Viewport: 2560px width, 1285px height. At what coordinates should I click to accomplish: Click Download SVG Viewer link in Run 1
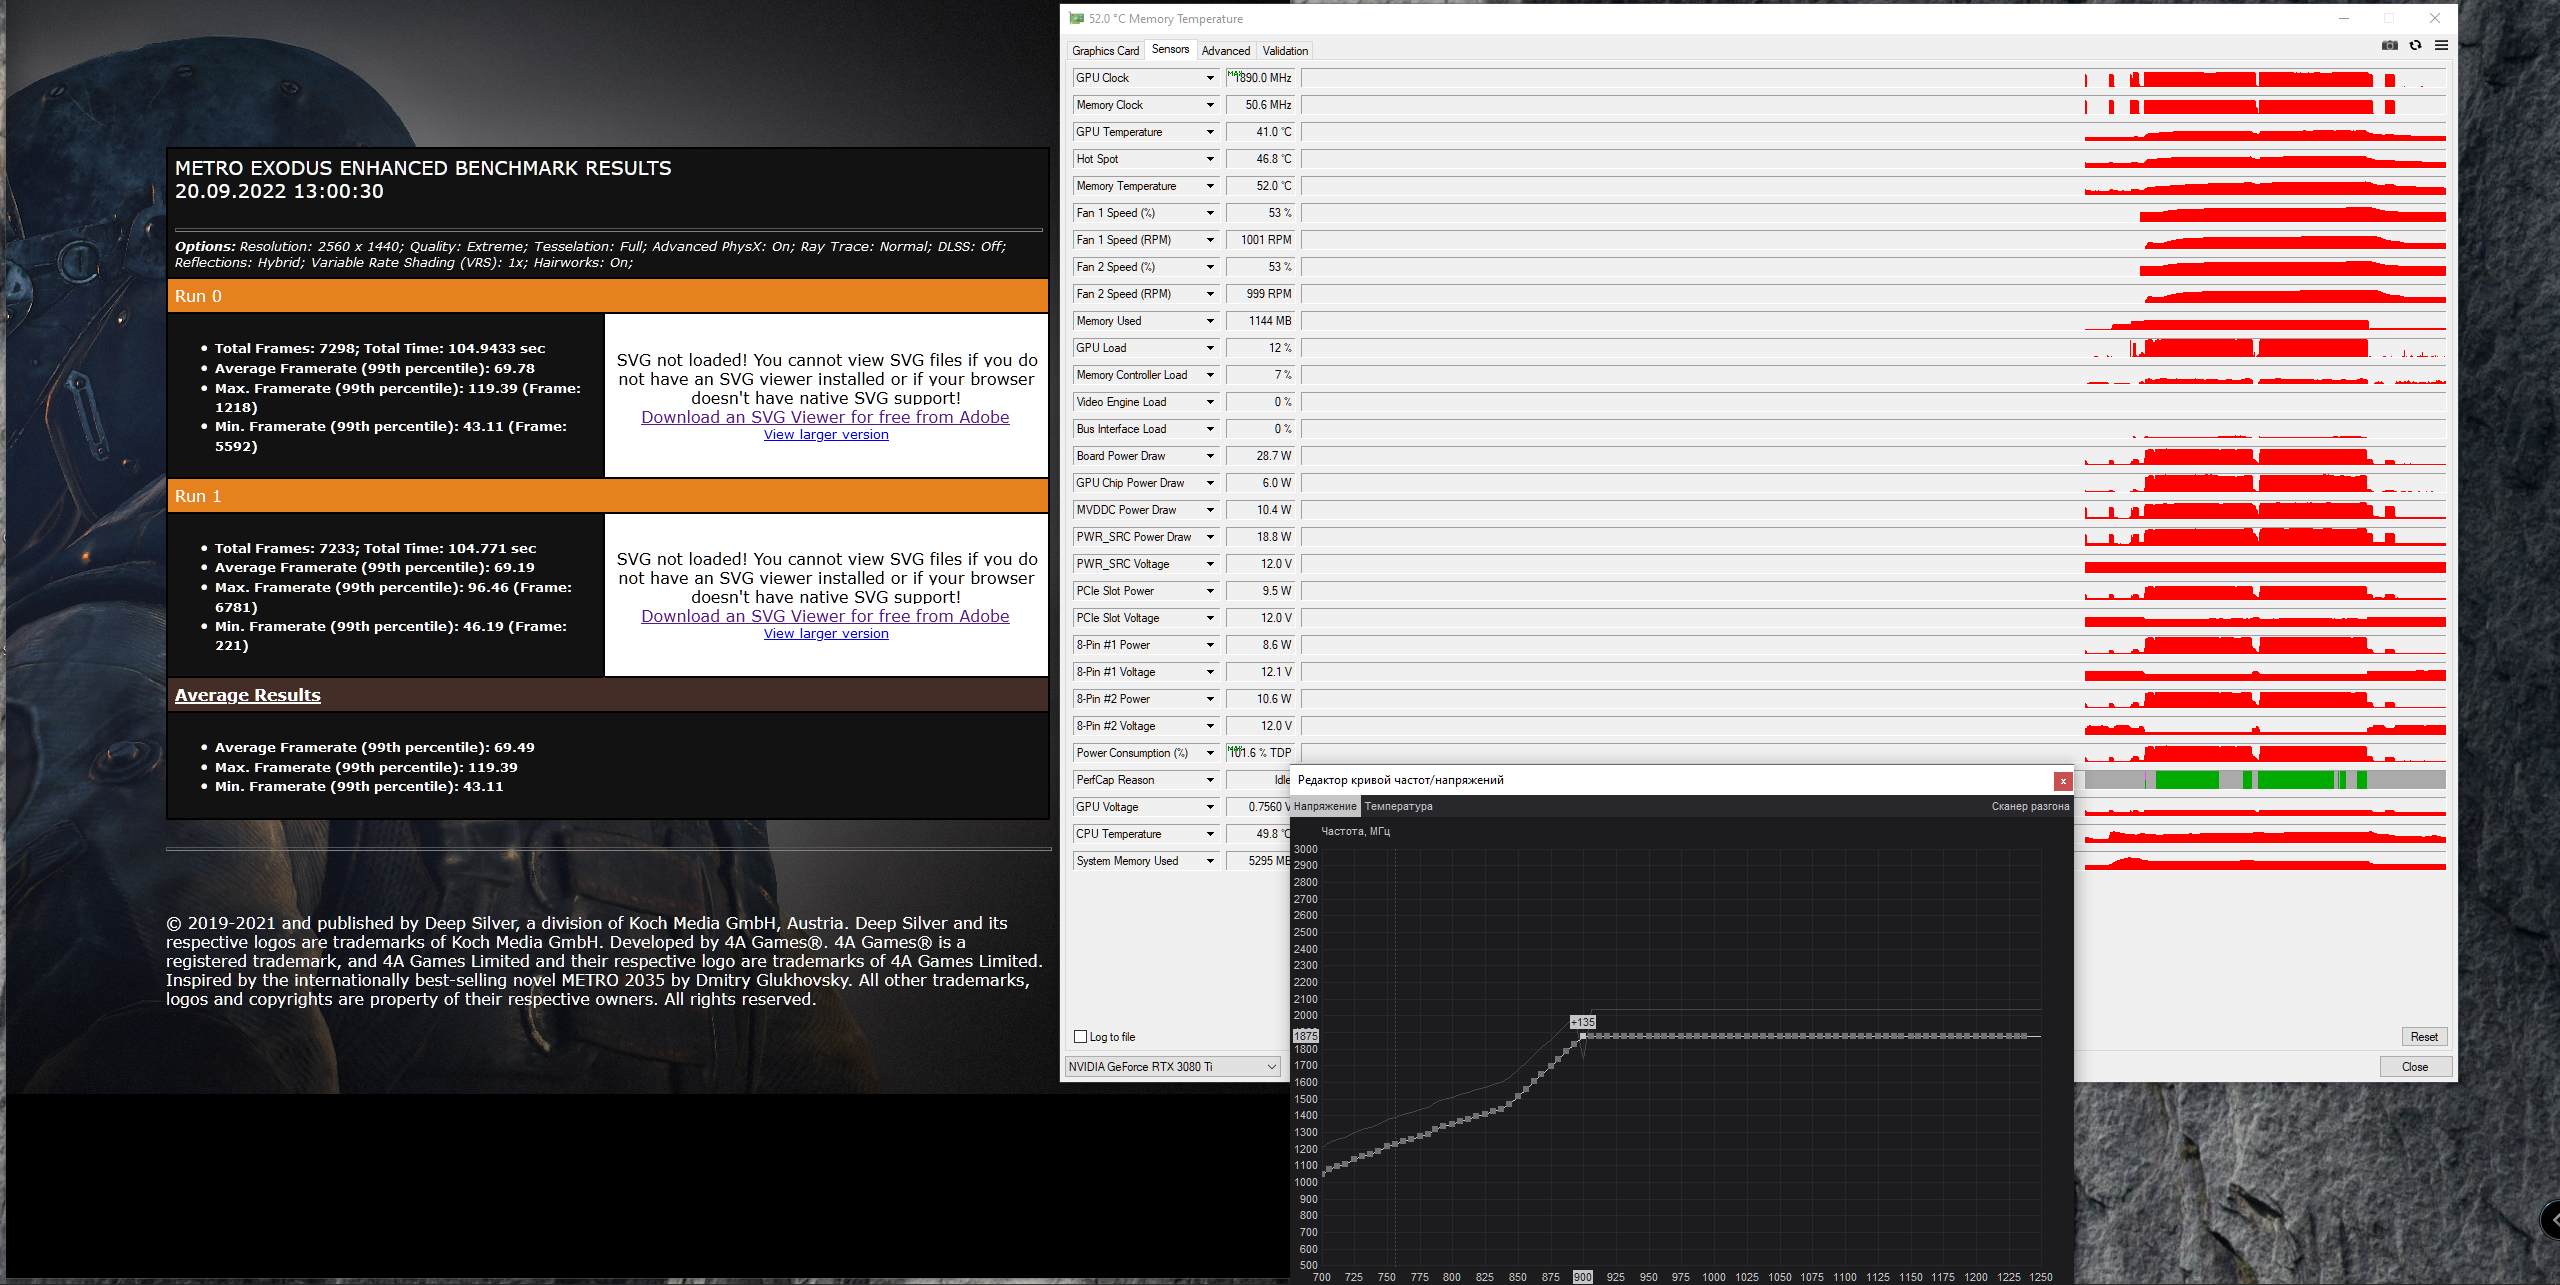point(825,616)
